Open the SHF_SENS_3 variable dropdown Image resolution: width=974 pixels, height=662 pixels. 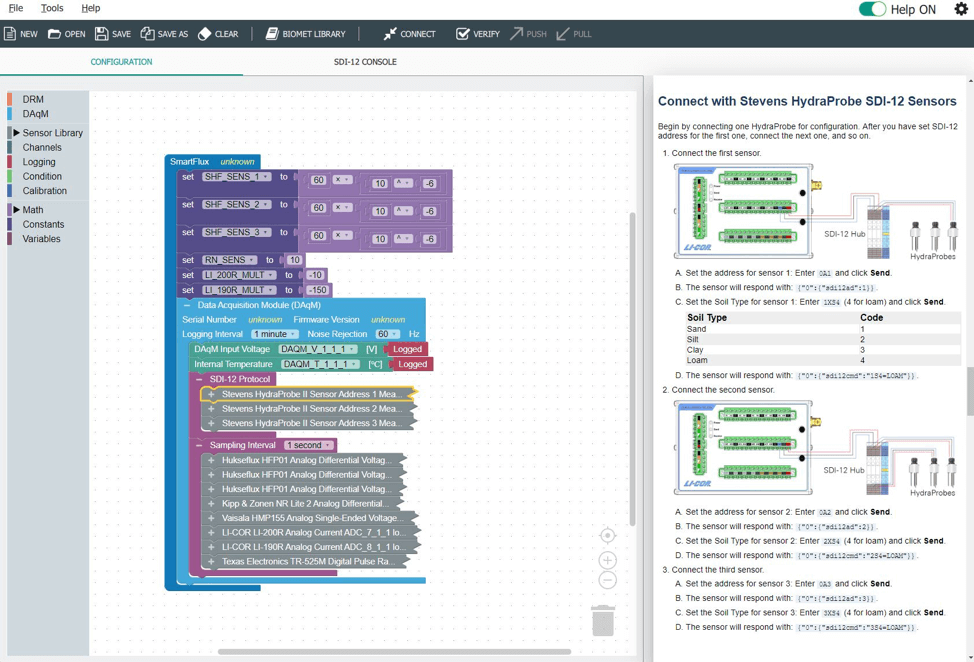237,232
